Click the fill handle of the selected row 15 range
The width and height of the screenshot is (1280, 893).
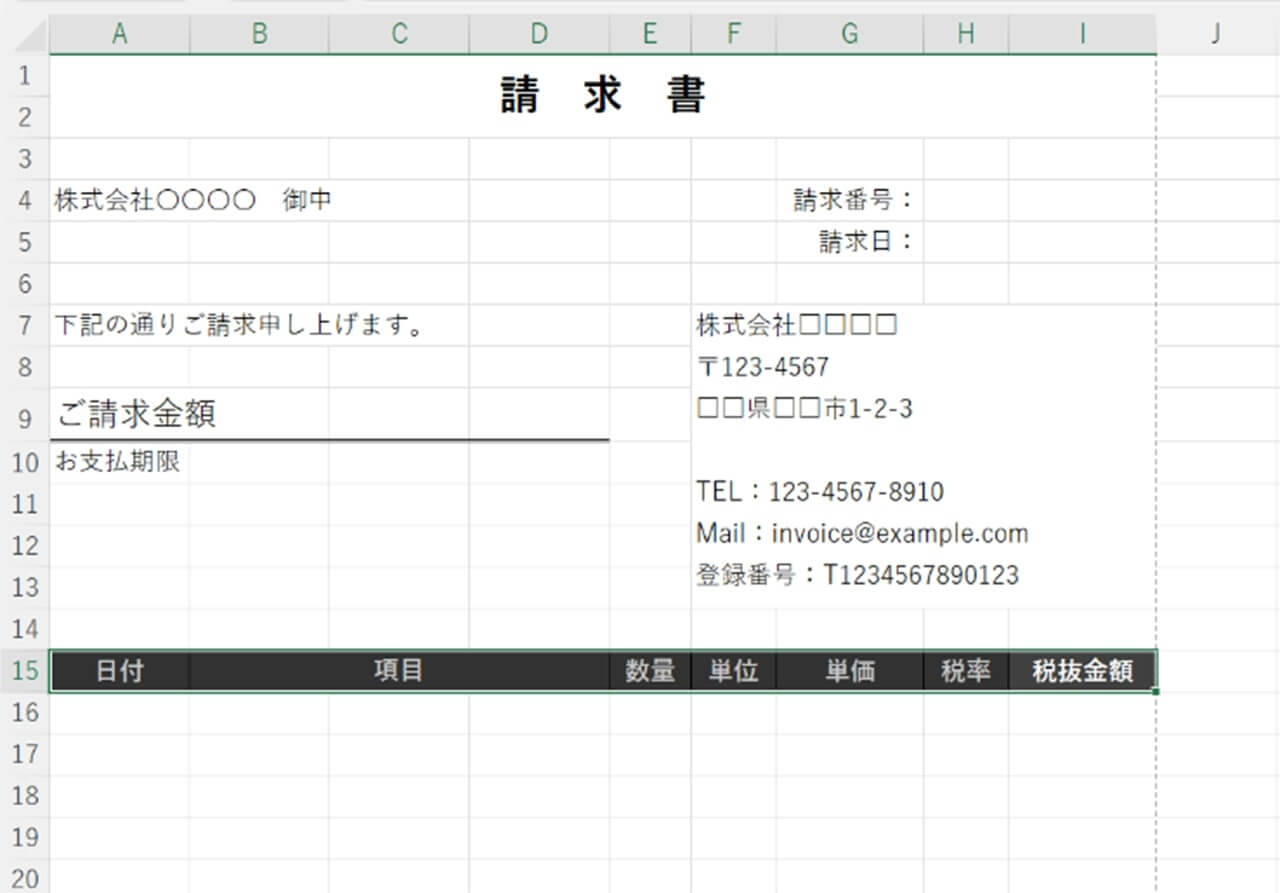pos(1157,691)
